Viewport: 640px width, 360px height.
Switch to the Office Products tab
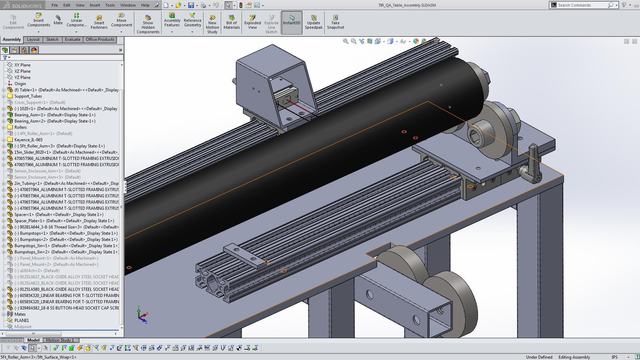(x=100, y=40)
